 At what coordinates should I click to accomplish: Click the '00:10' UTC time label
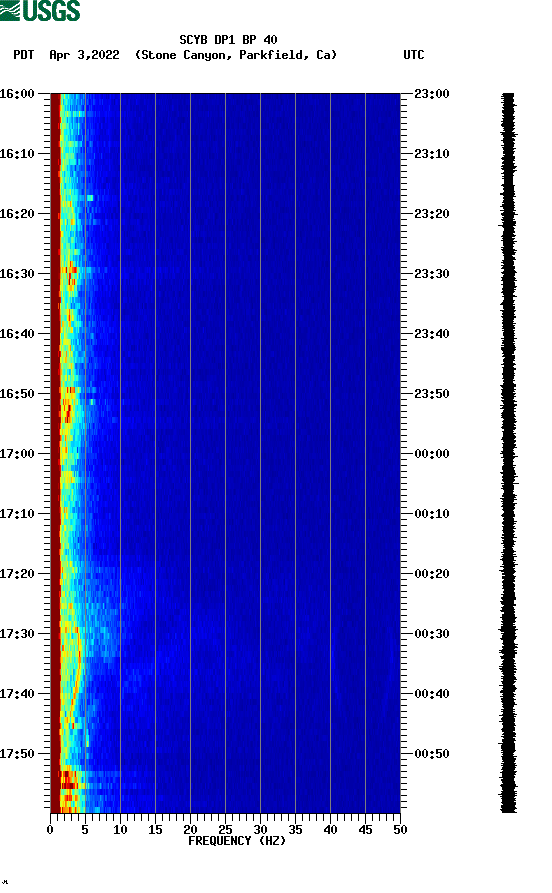pos(432,514)
